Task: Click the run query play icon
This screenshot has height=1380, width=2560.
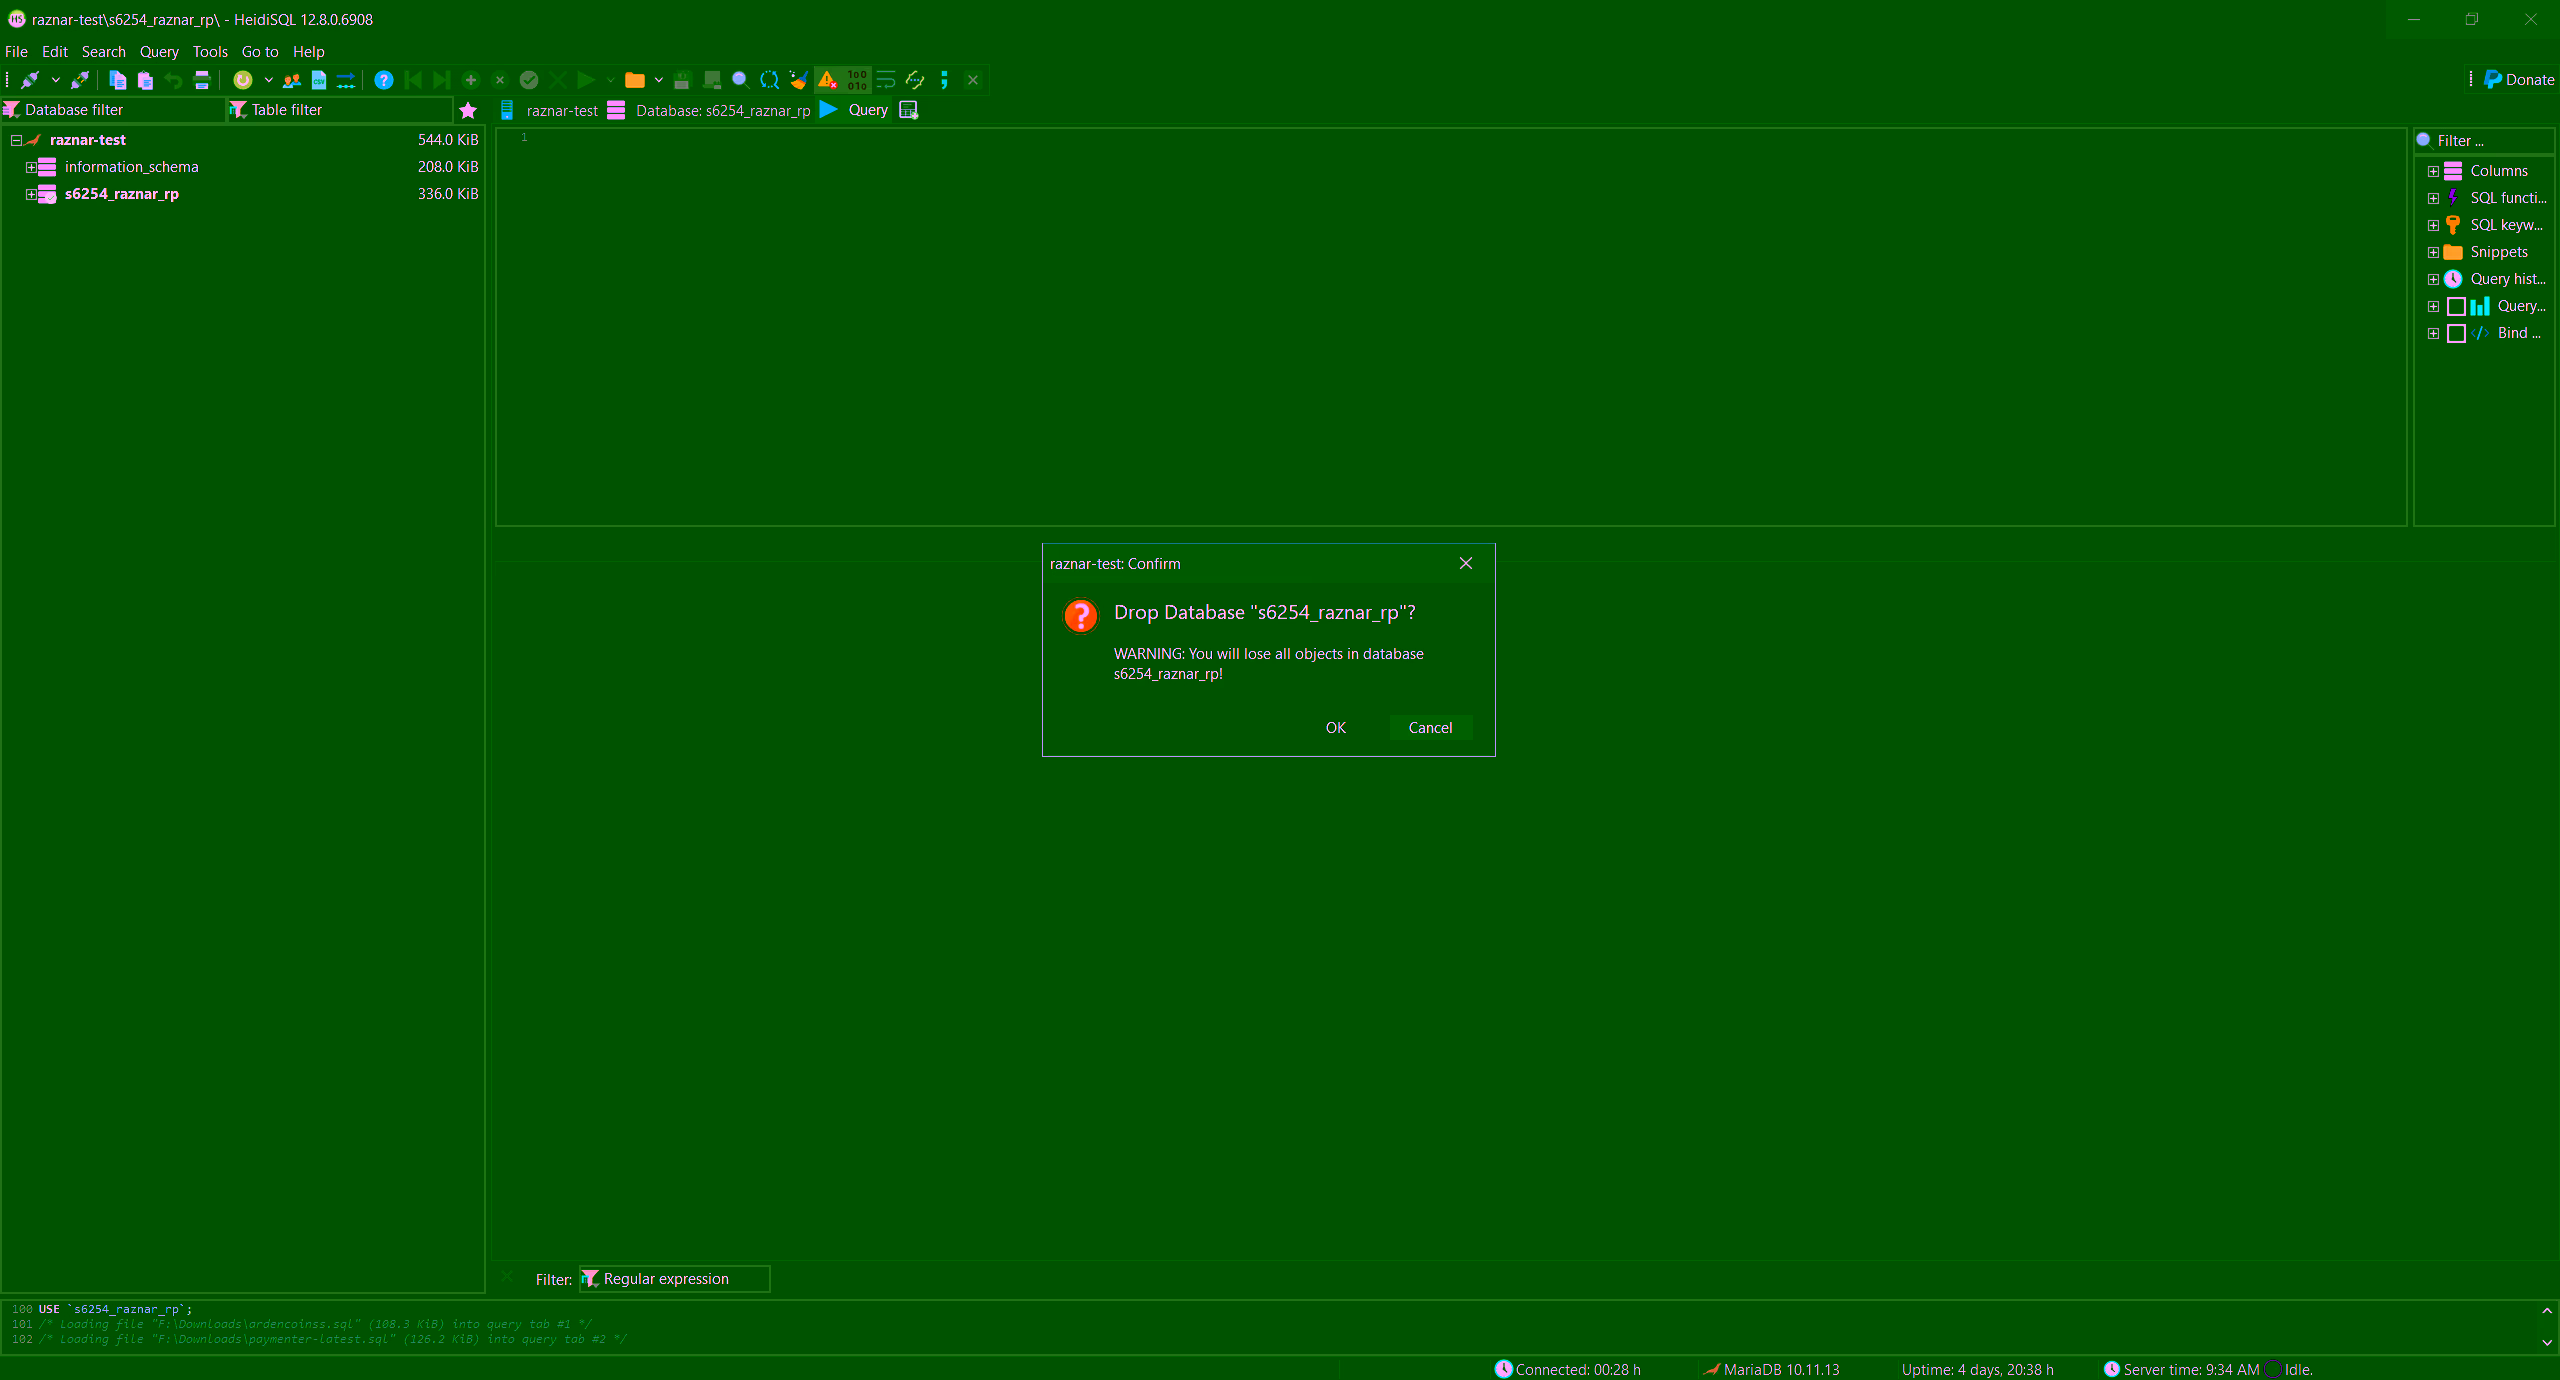Action: 586,80
